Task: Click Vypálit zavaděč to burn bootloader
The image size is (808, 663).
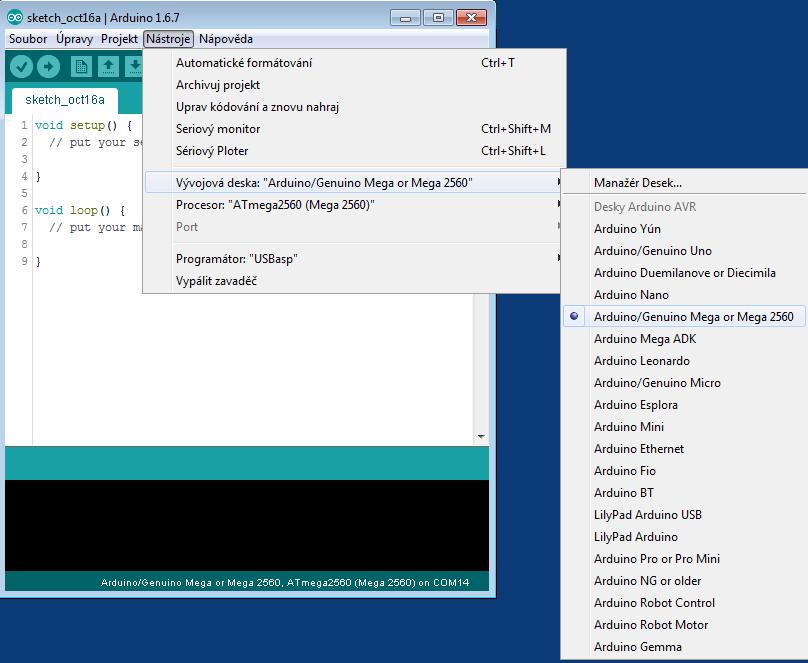Action: (x=216, y=281)
